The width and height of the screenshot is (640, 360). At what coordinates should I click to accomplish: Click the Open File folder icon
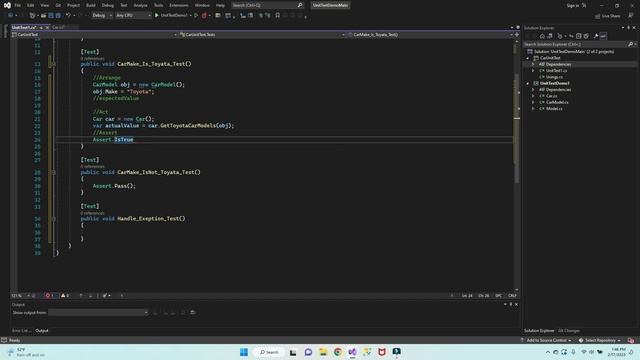(43, 16)
